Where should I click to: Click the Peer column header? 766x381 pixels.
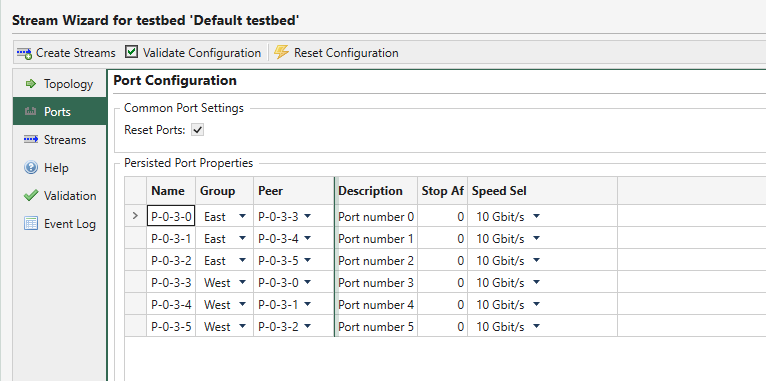pos(294,191)
